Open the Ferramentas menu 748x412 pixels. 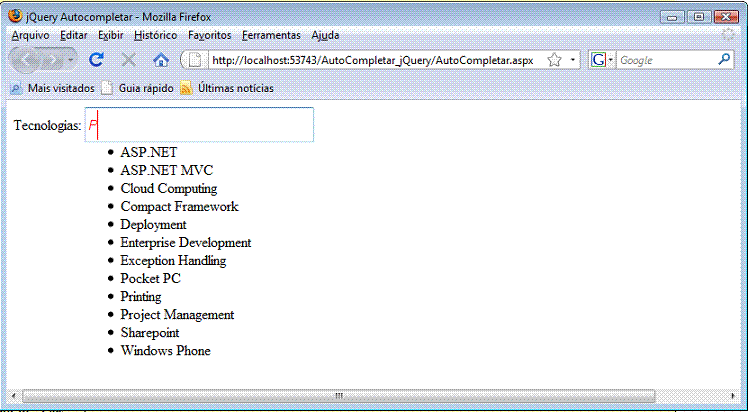click(271, 35)
